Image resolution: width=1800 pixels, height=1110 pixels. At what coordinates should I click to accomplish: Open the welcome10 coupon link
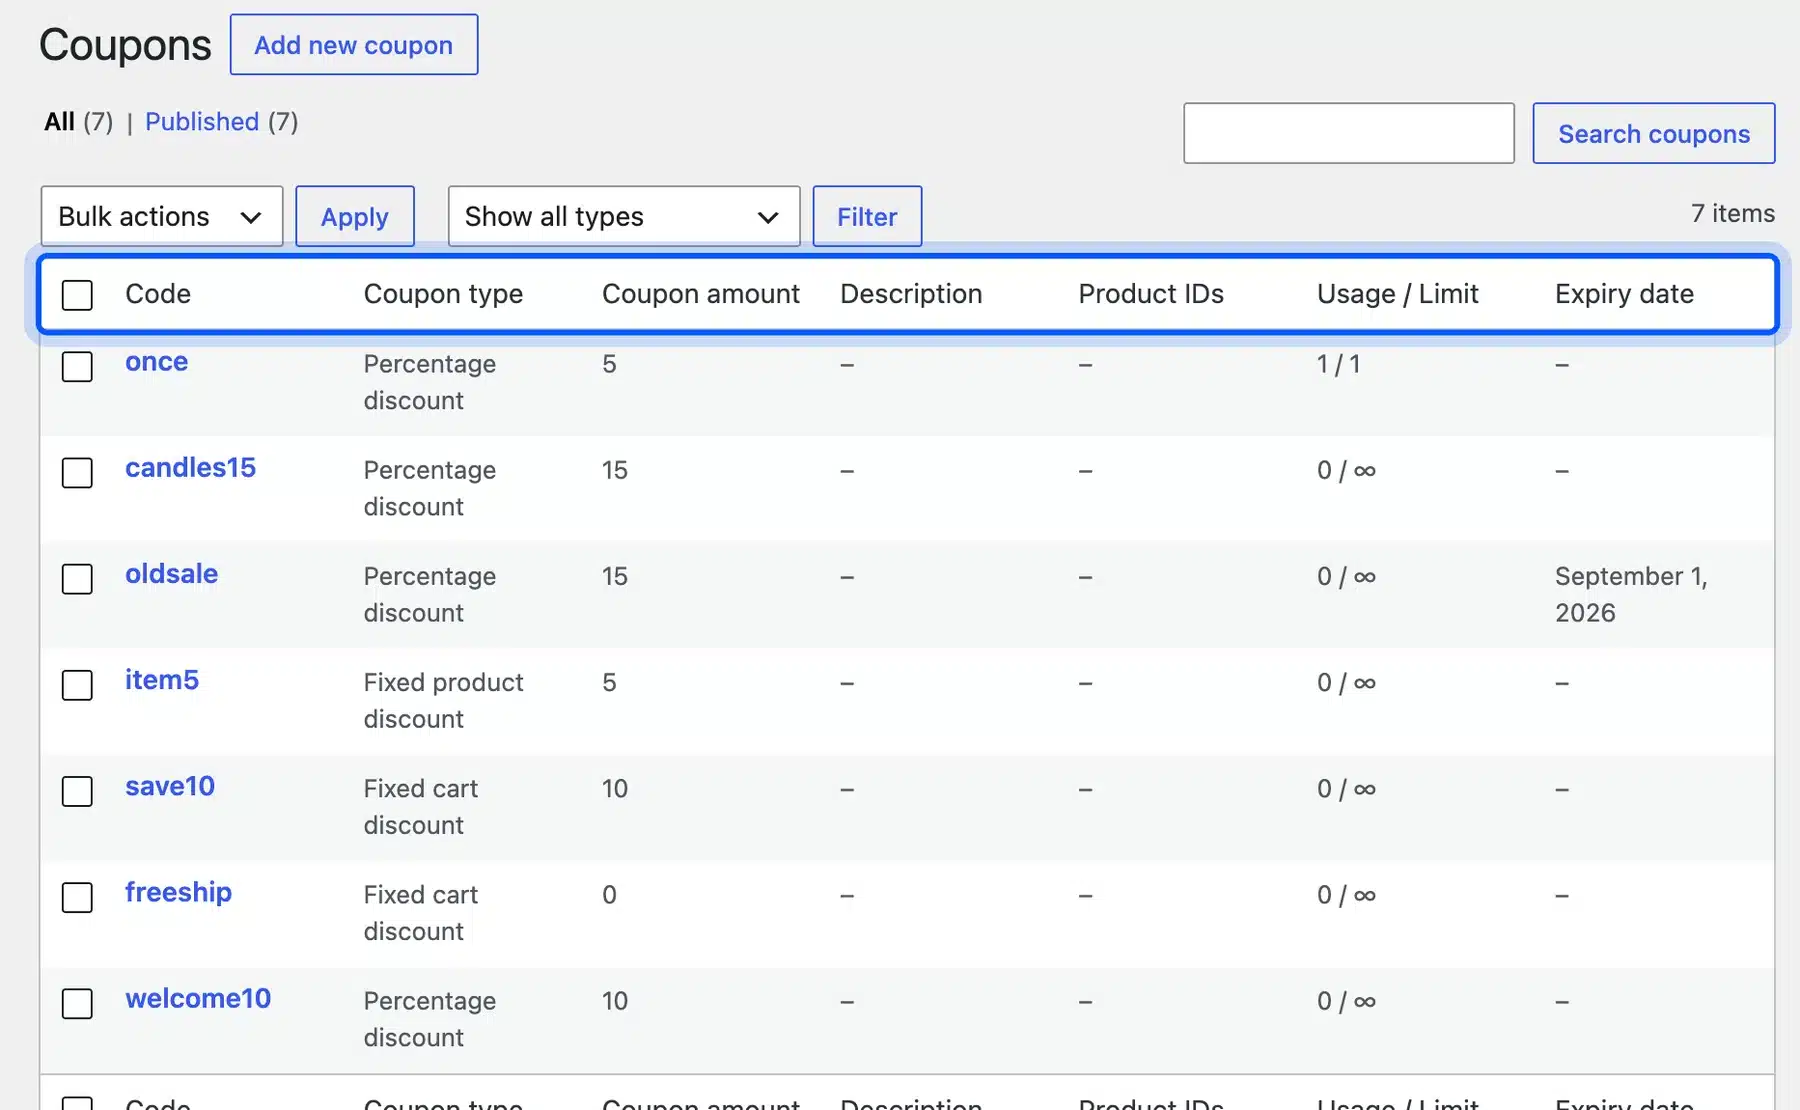click(x=198, y=998)
